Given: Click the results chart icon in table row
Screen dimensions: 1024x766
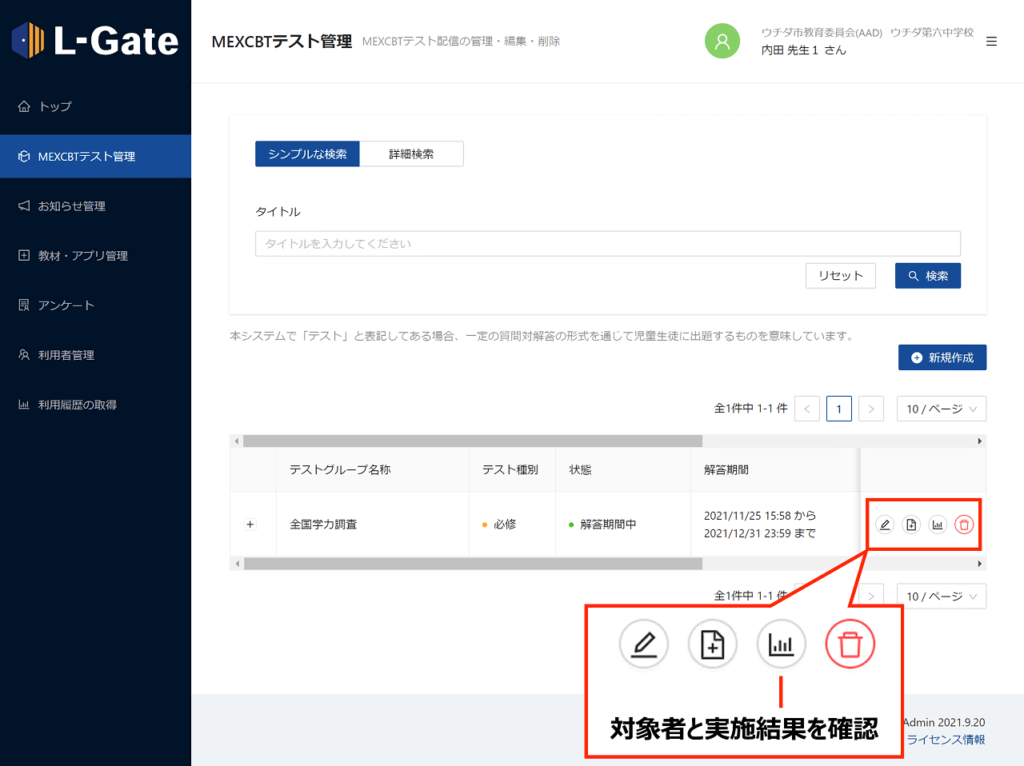Looking at the screenshot, I should 937,524.
